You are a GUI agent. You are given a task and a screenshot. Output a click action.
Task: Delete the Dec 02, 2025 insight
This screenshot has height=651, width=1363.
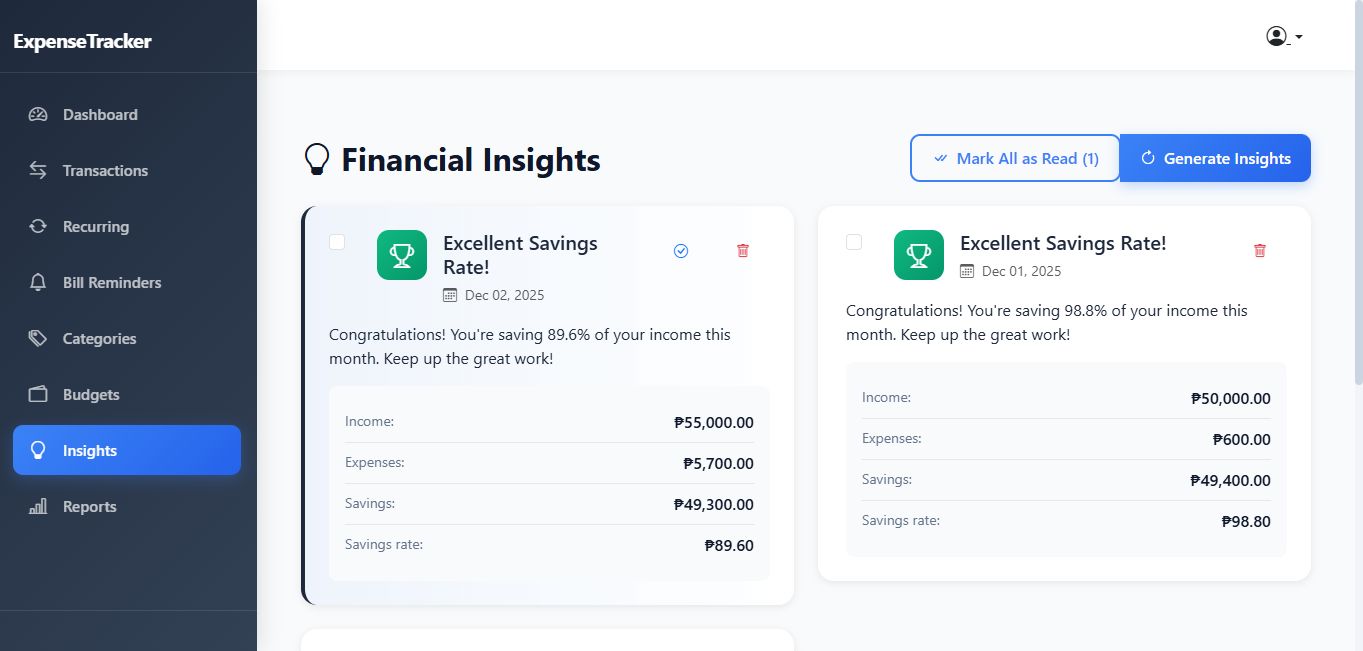click(x=743, y=251)
